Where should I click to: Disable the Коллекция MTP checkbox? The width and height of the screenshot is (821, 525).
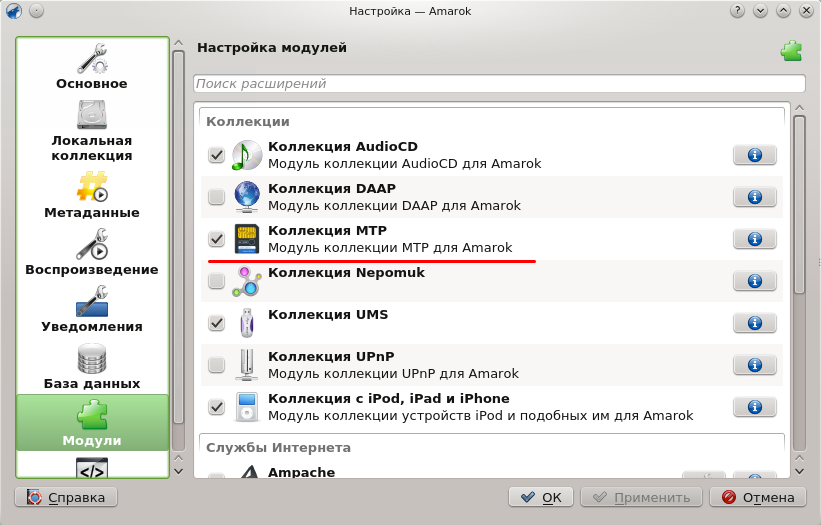(x=216, y=239)
